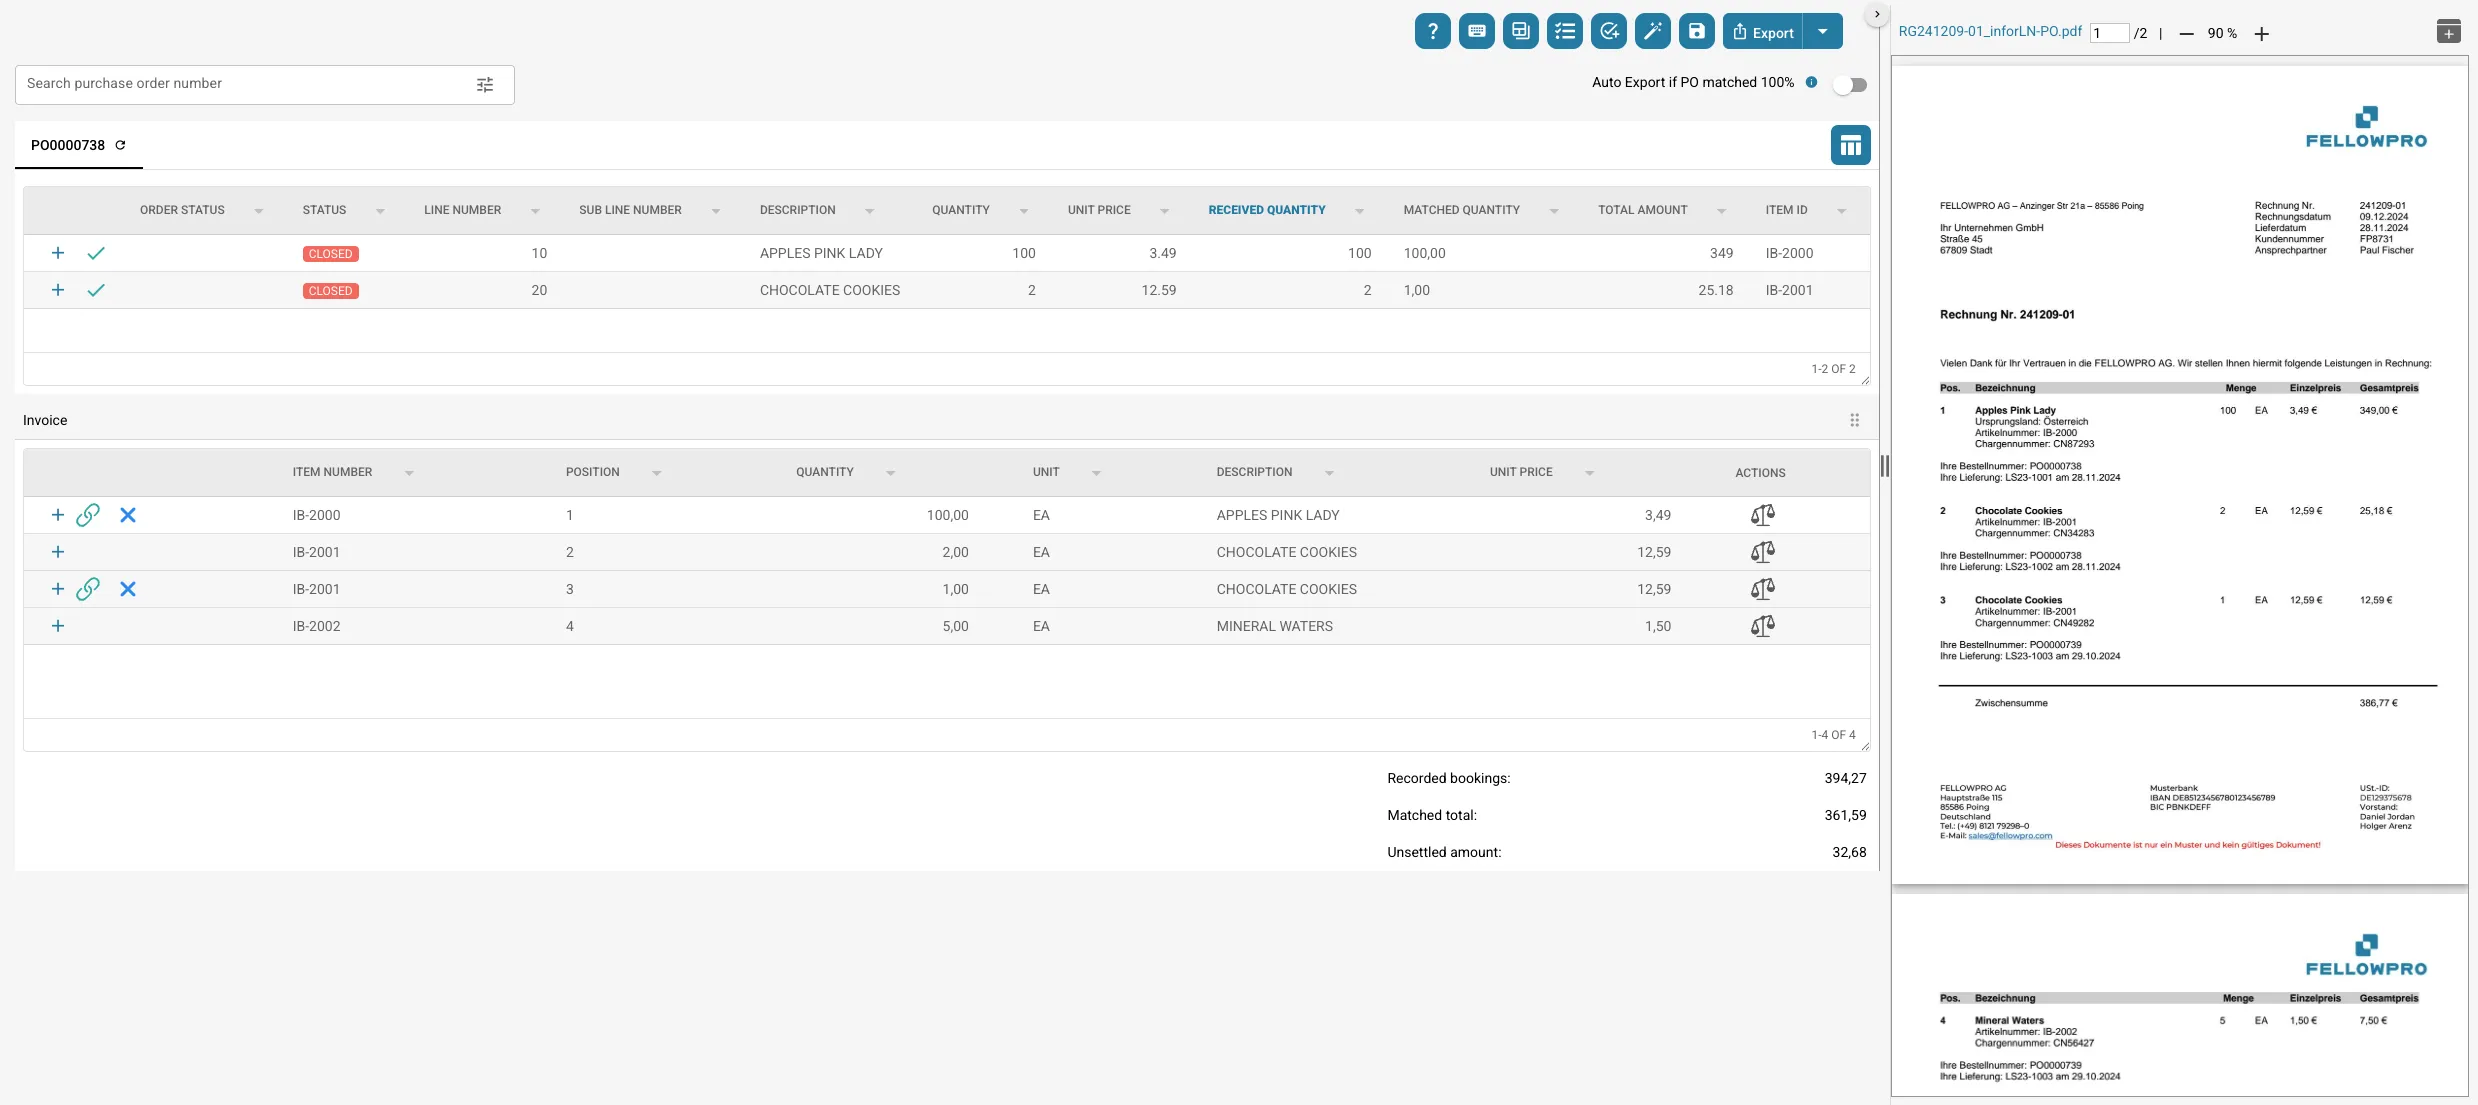2478x1105 pixels.
Task: Click the Search purchase order number field
Action: (245, 84)
